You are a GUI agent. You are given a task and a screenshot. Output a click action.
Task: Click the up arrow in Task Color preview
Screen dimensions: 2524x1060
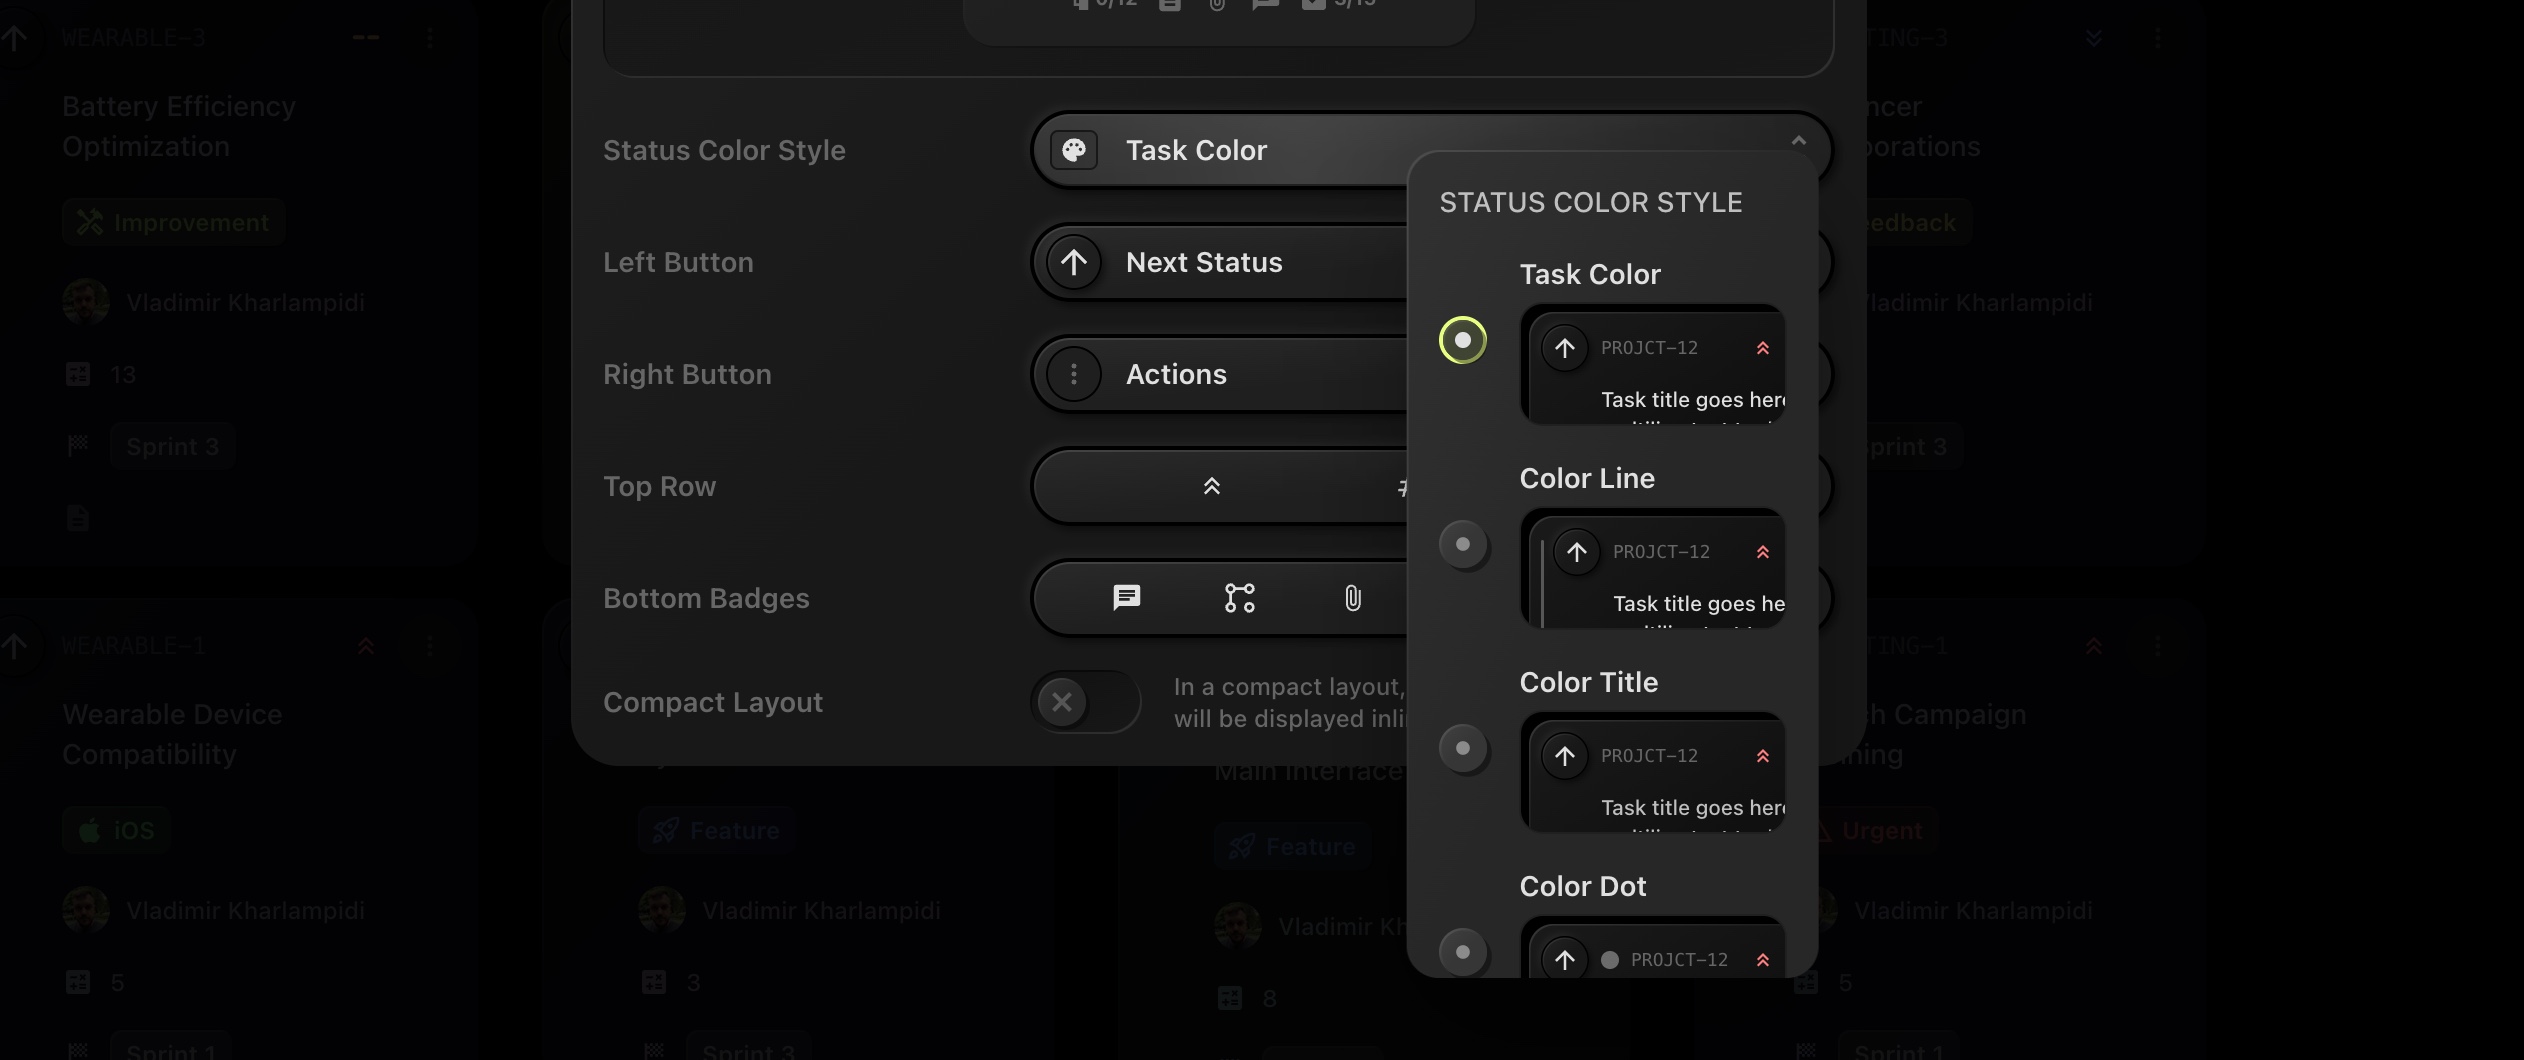[x=1565, y=348]
